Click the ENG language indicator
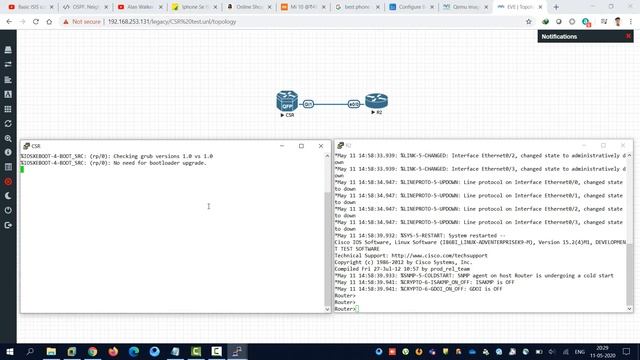This screenshot has width=640, height=360. tap(580, 352)
